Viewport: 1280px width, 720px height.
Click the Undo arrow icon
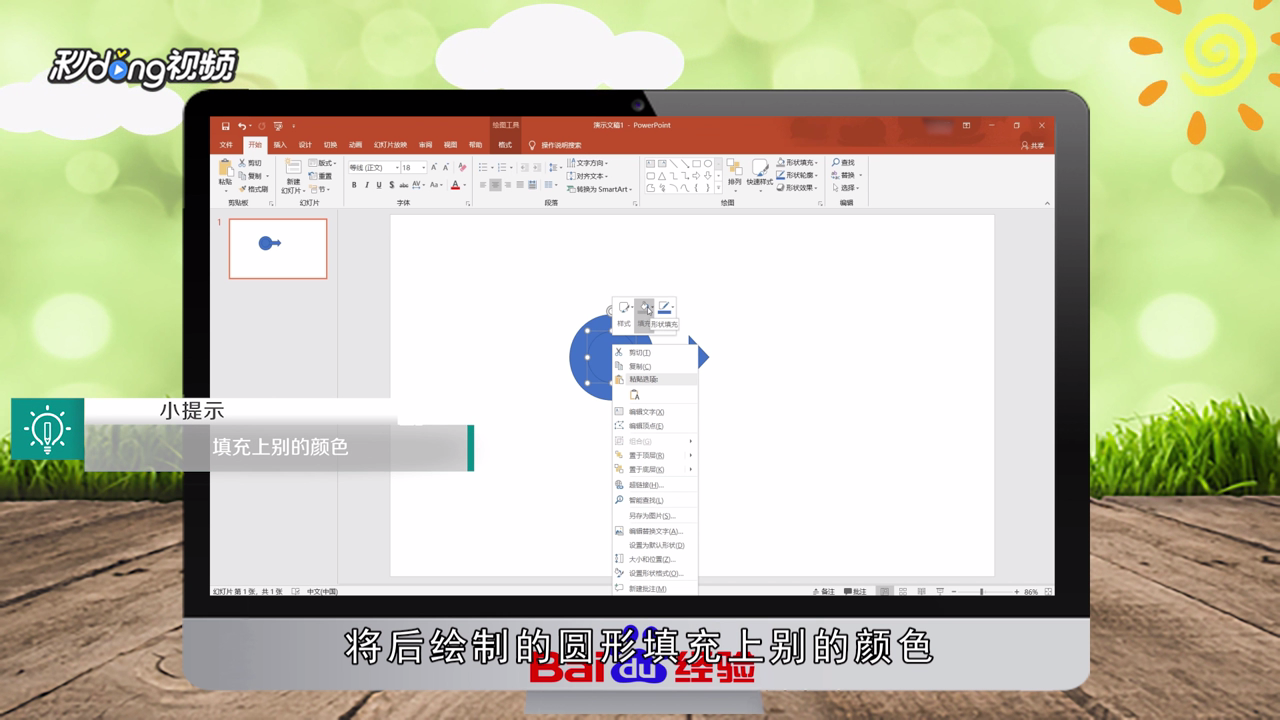242,126
